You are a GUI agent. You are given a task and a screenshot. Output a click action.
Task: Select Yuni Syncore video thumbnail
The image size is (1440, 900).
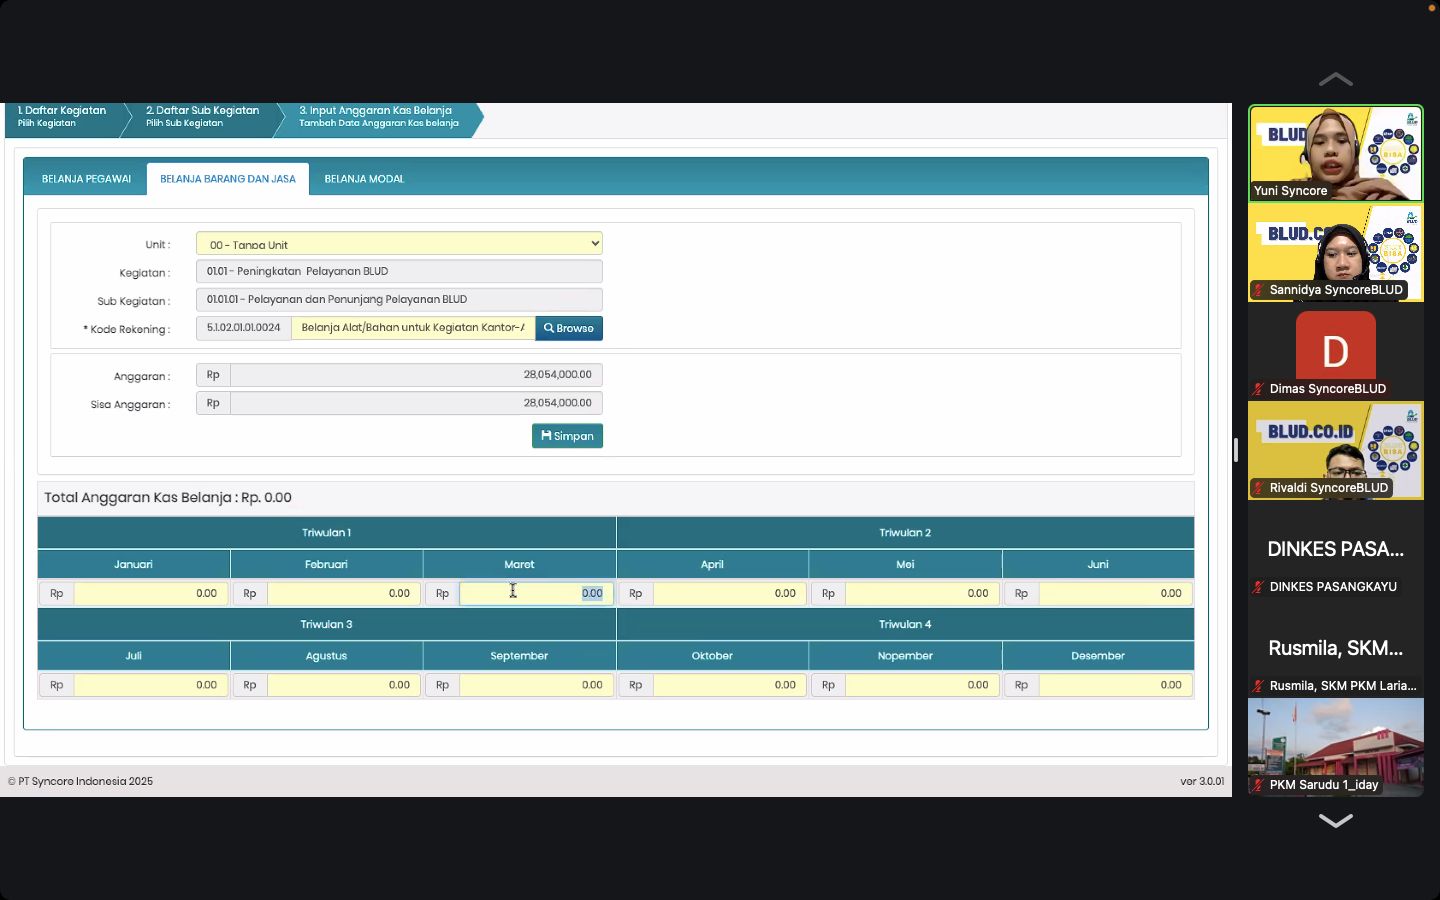1335,153
